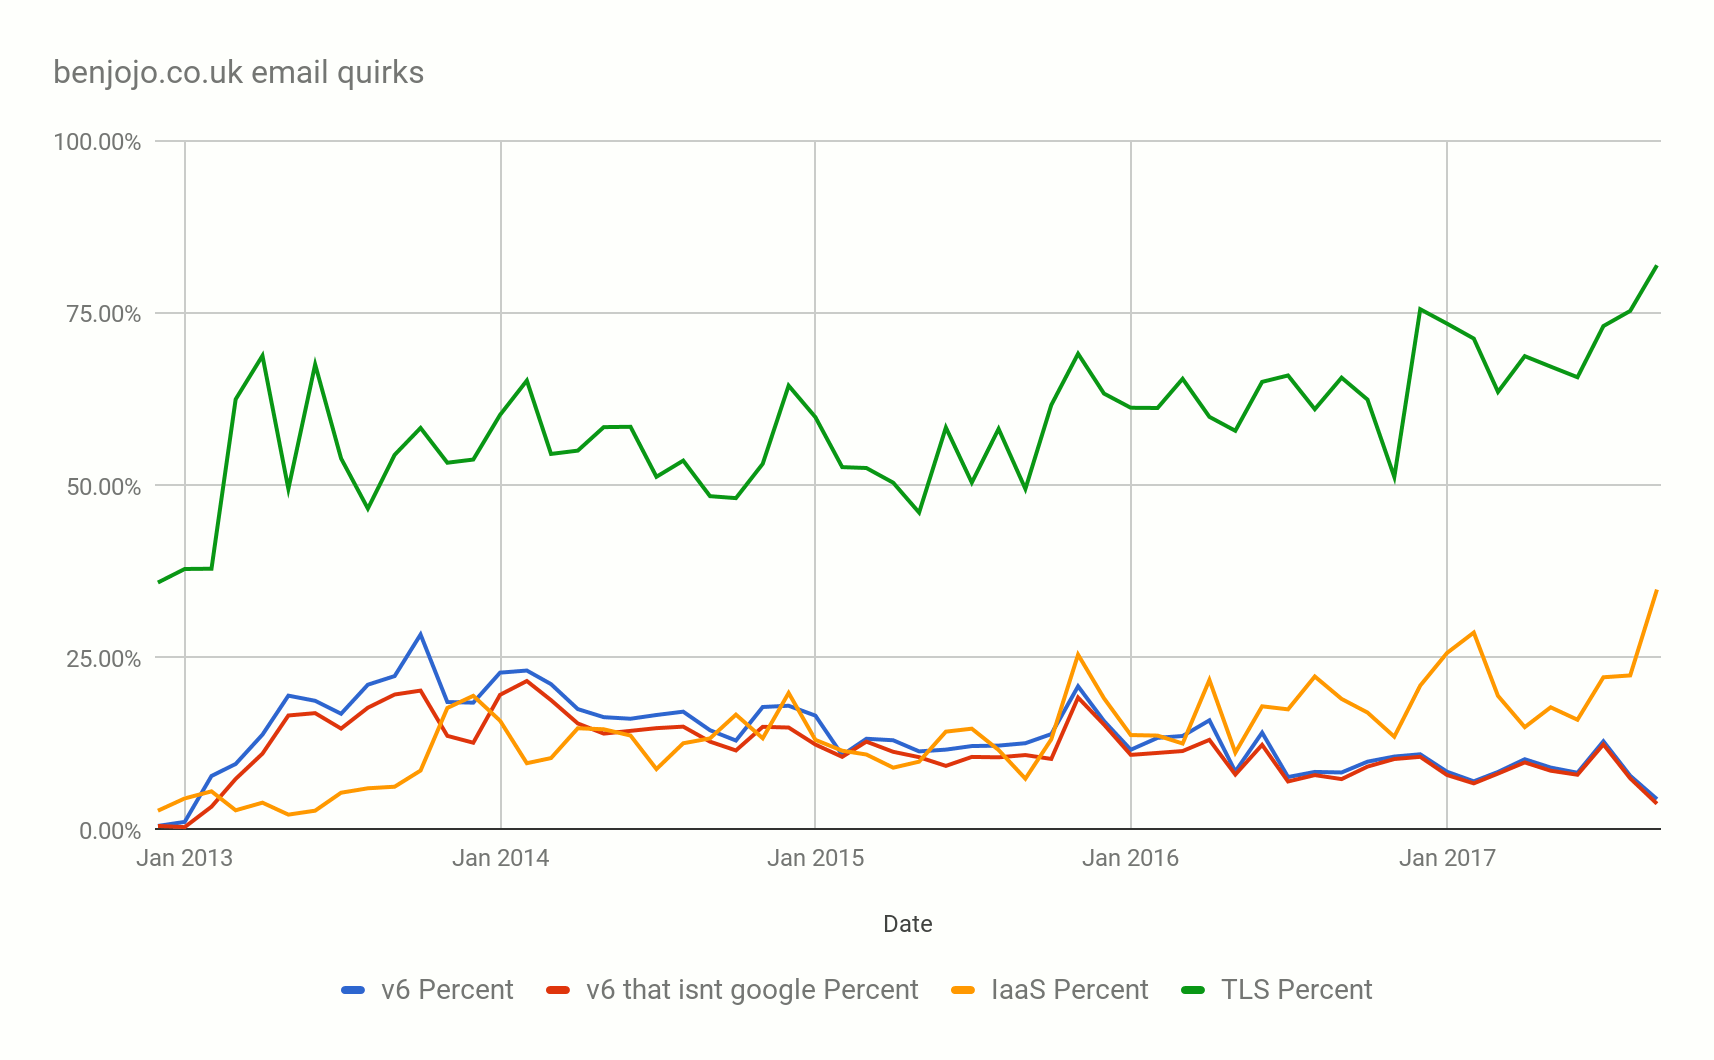
Task: Select the 'v6 Percent' legend label
Action: point(447,990)
